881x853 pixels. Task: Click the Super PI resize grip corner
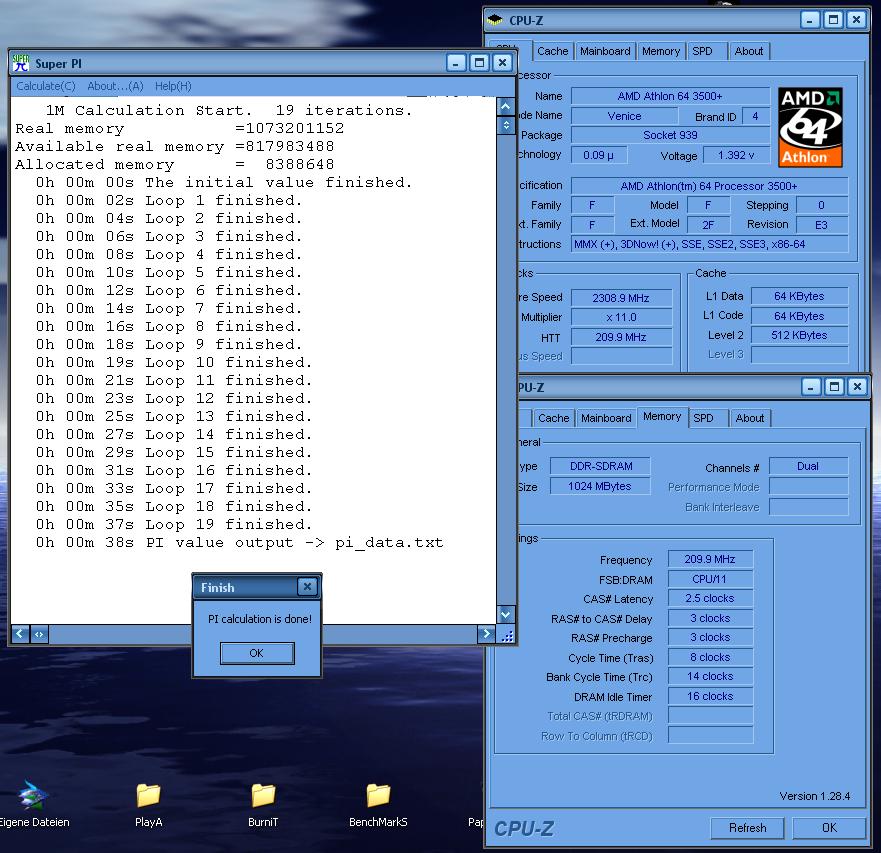507,635
